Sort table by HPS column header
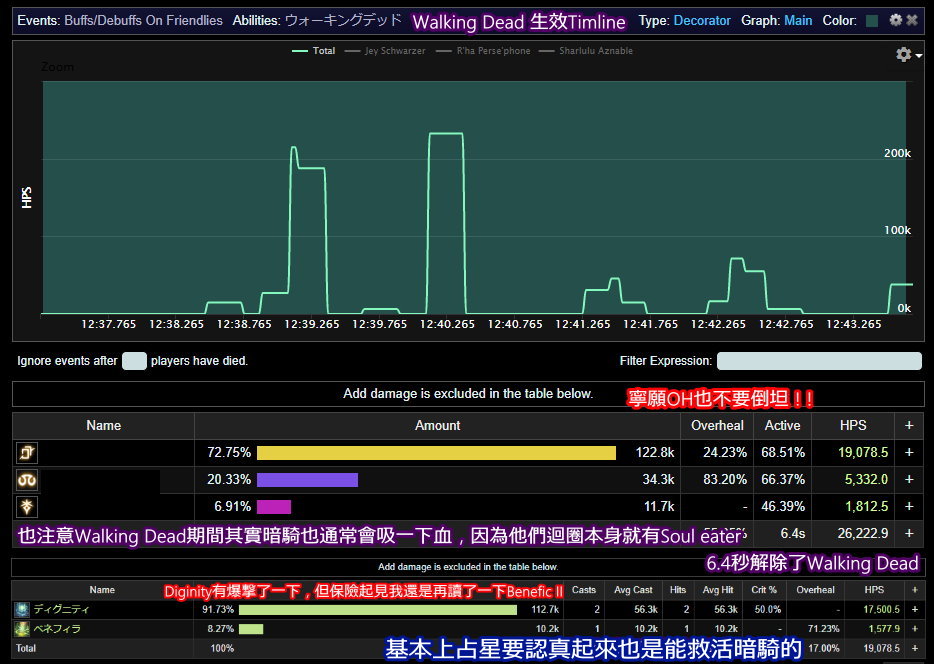Image resolution: width=934 pixels, height=664 pixels. [x=853, y=426]
